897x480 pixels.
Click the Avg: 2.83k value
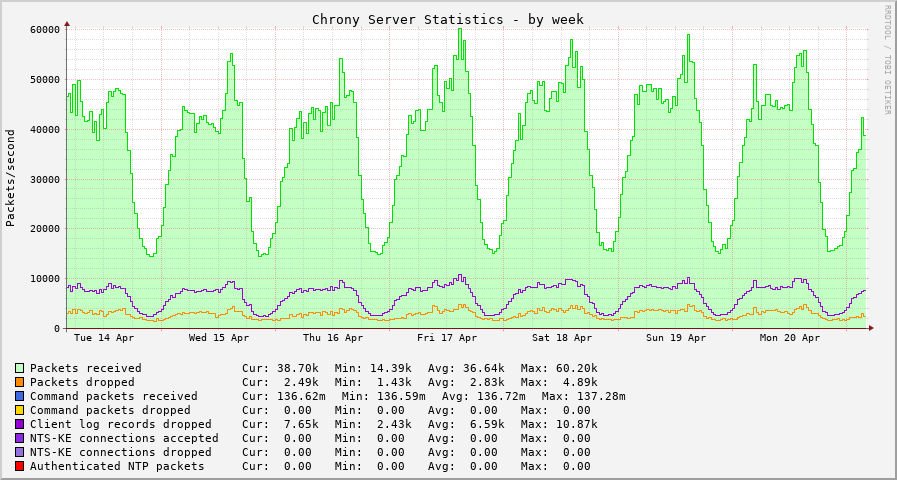[x=466, y=382]
